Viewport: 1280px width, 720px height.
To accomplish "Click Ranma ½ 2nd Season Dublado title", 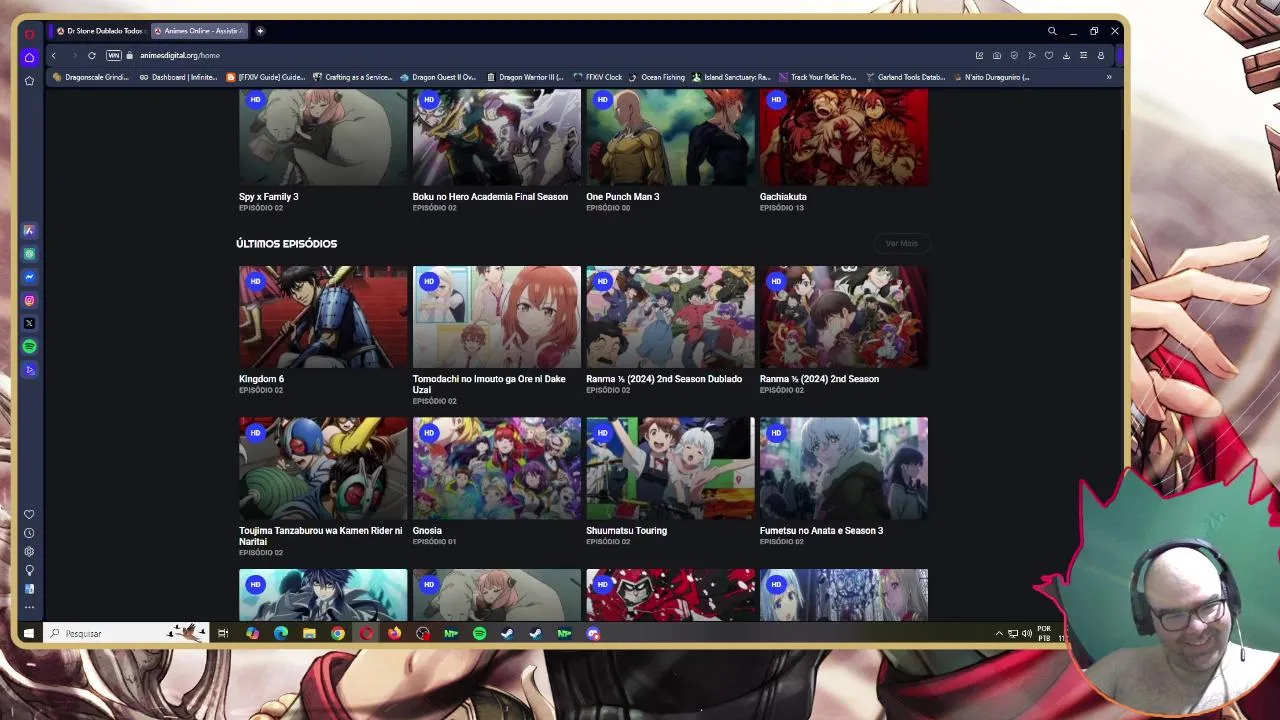I will 664,379.
